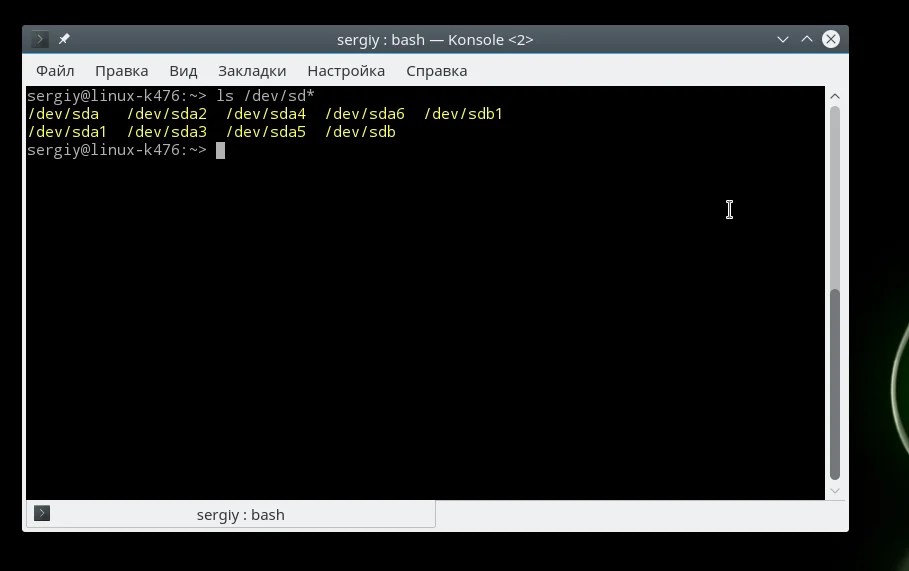Viewport: 909px width, 571px height.
Task: Open the Правка menu
Action: click(x=122, y=71)
